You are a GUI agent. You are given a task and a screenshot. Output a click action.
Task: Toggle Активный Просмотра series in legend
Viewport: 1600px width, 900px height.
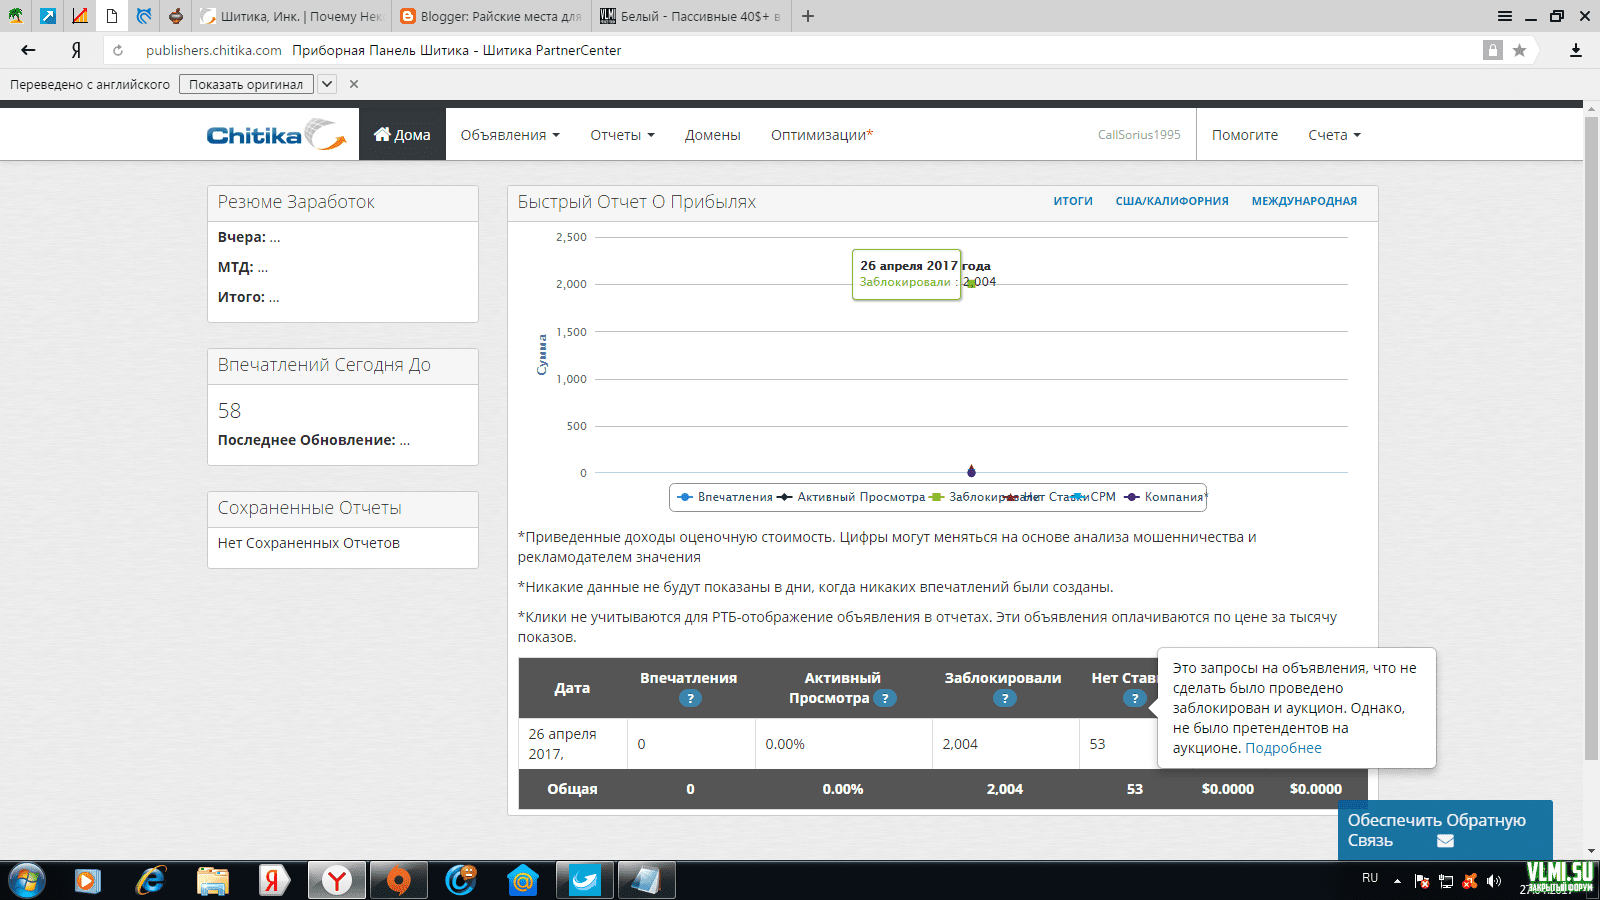(x=851, y=497)
